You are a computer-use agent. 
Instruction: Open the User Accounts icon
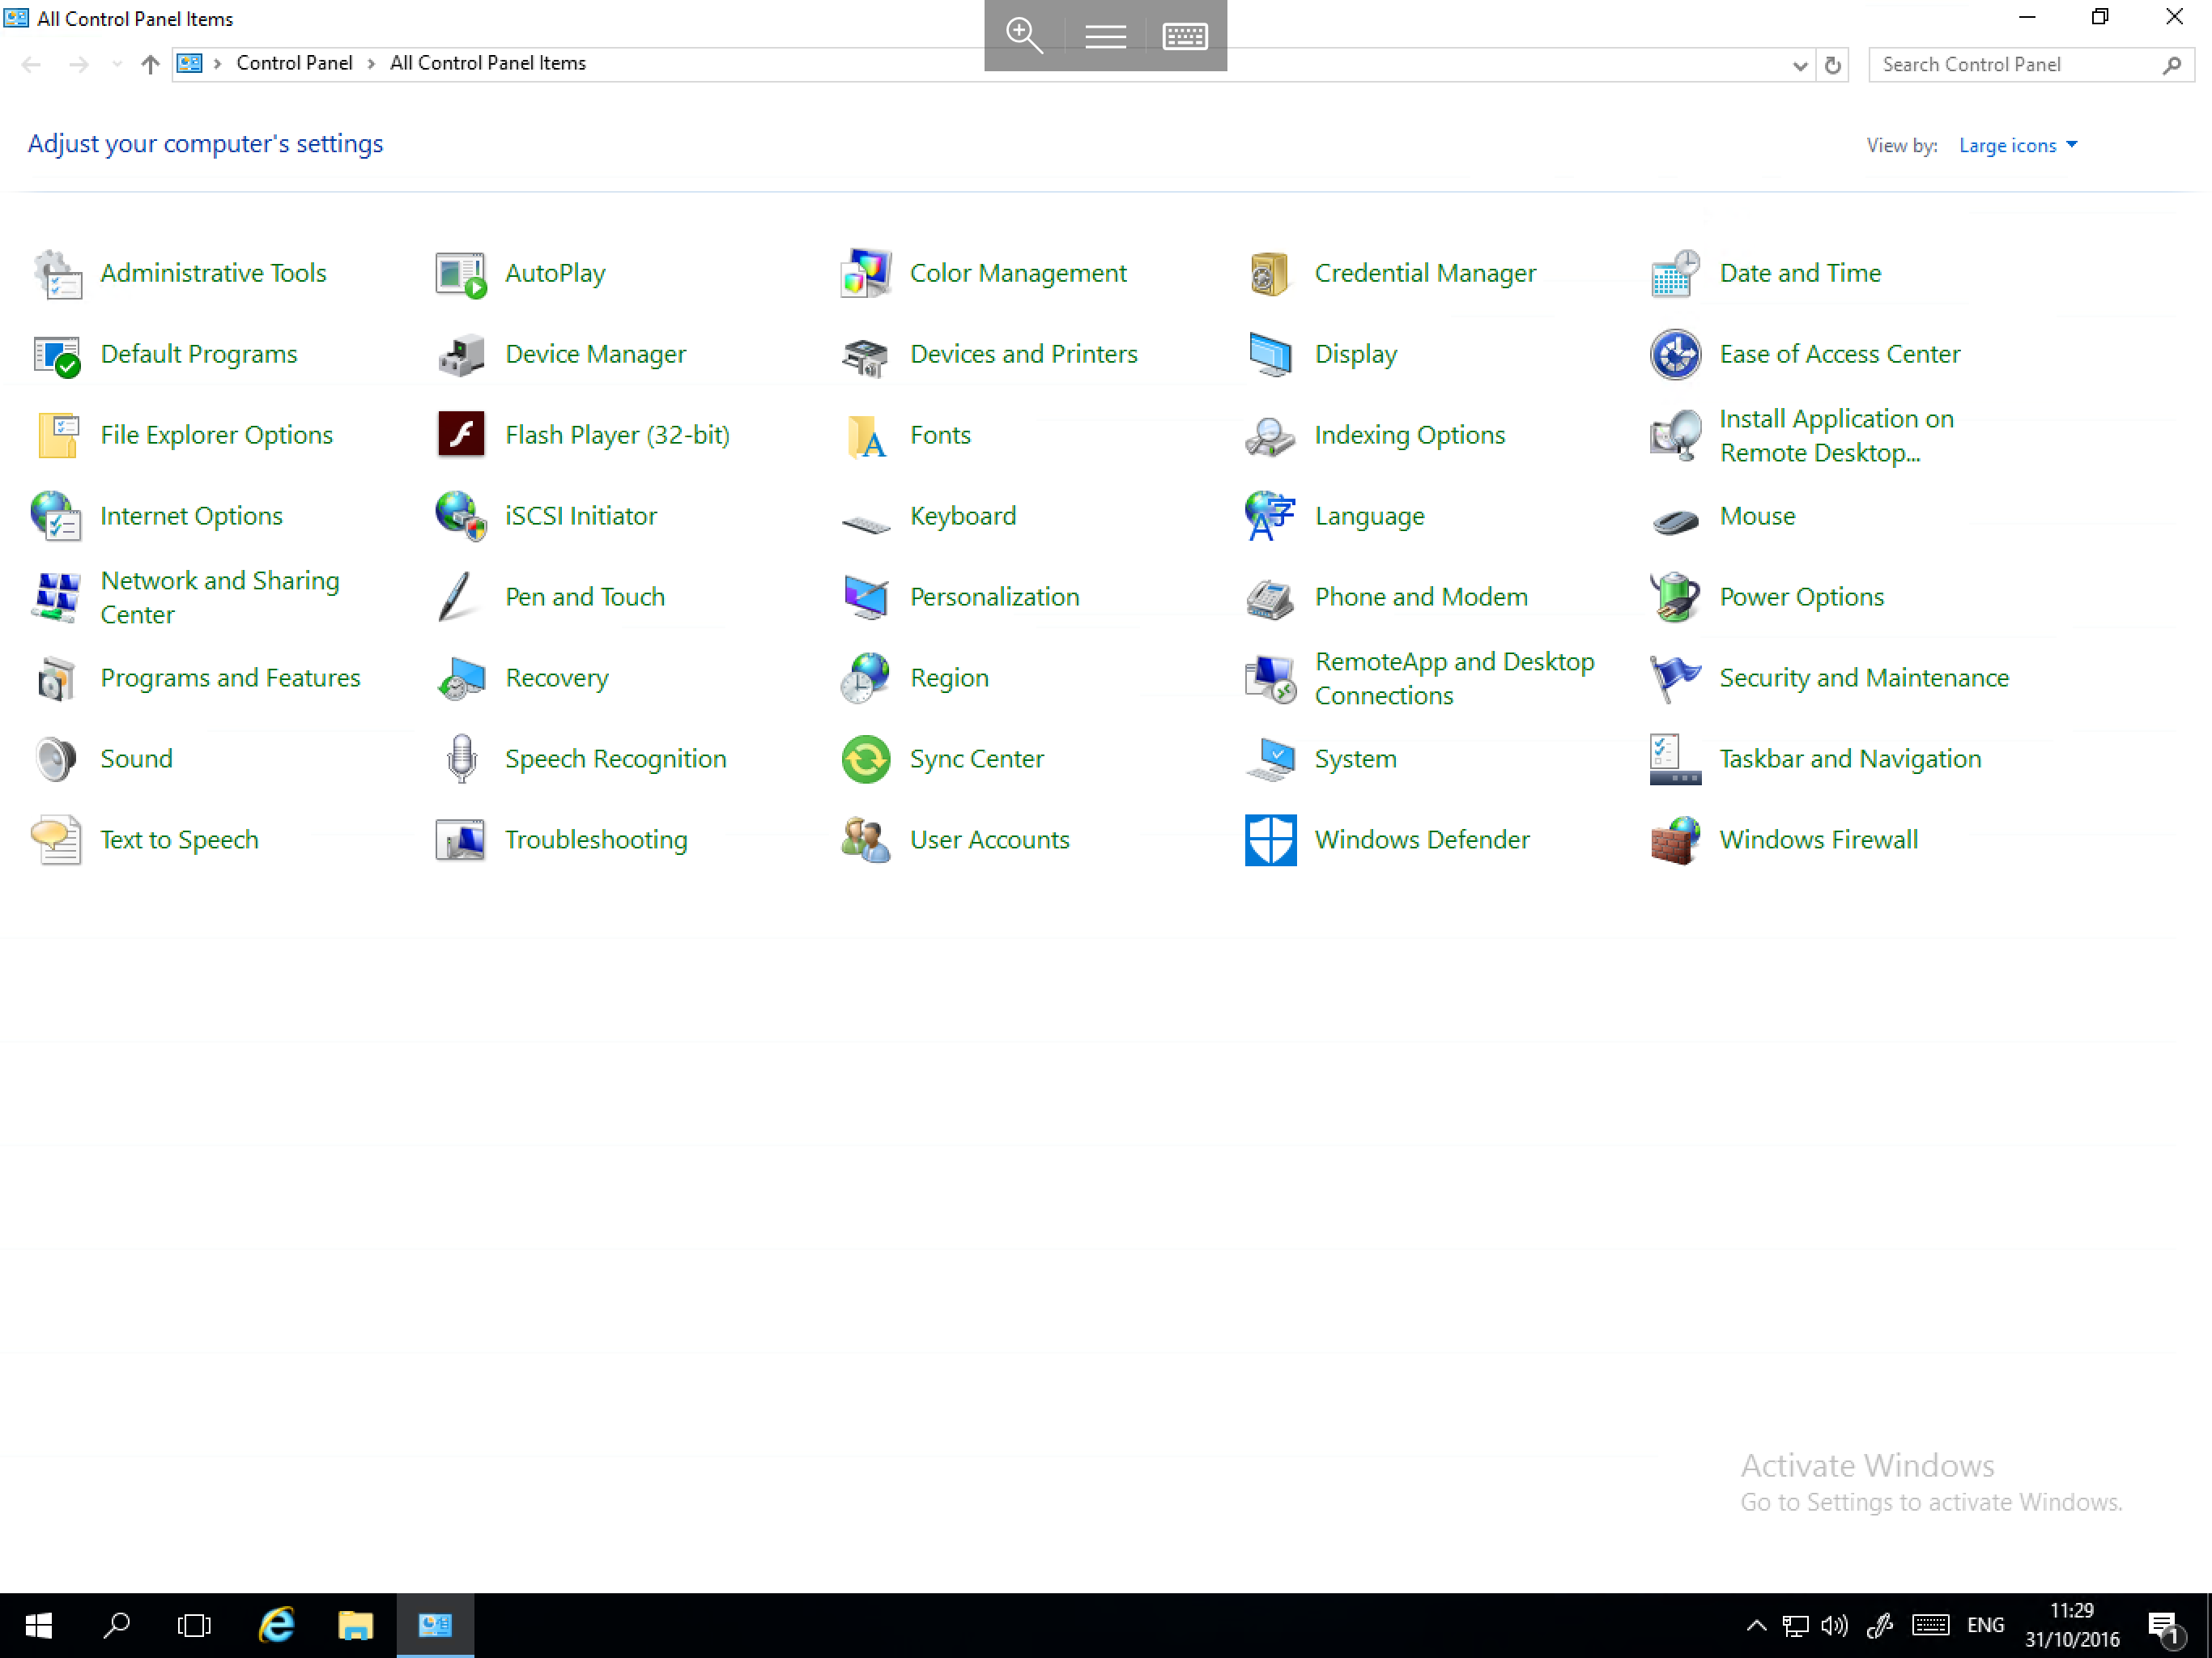click(866, 841)
